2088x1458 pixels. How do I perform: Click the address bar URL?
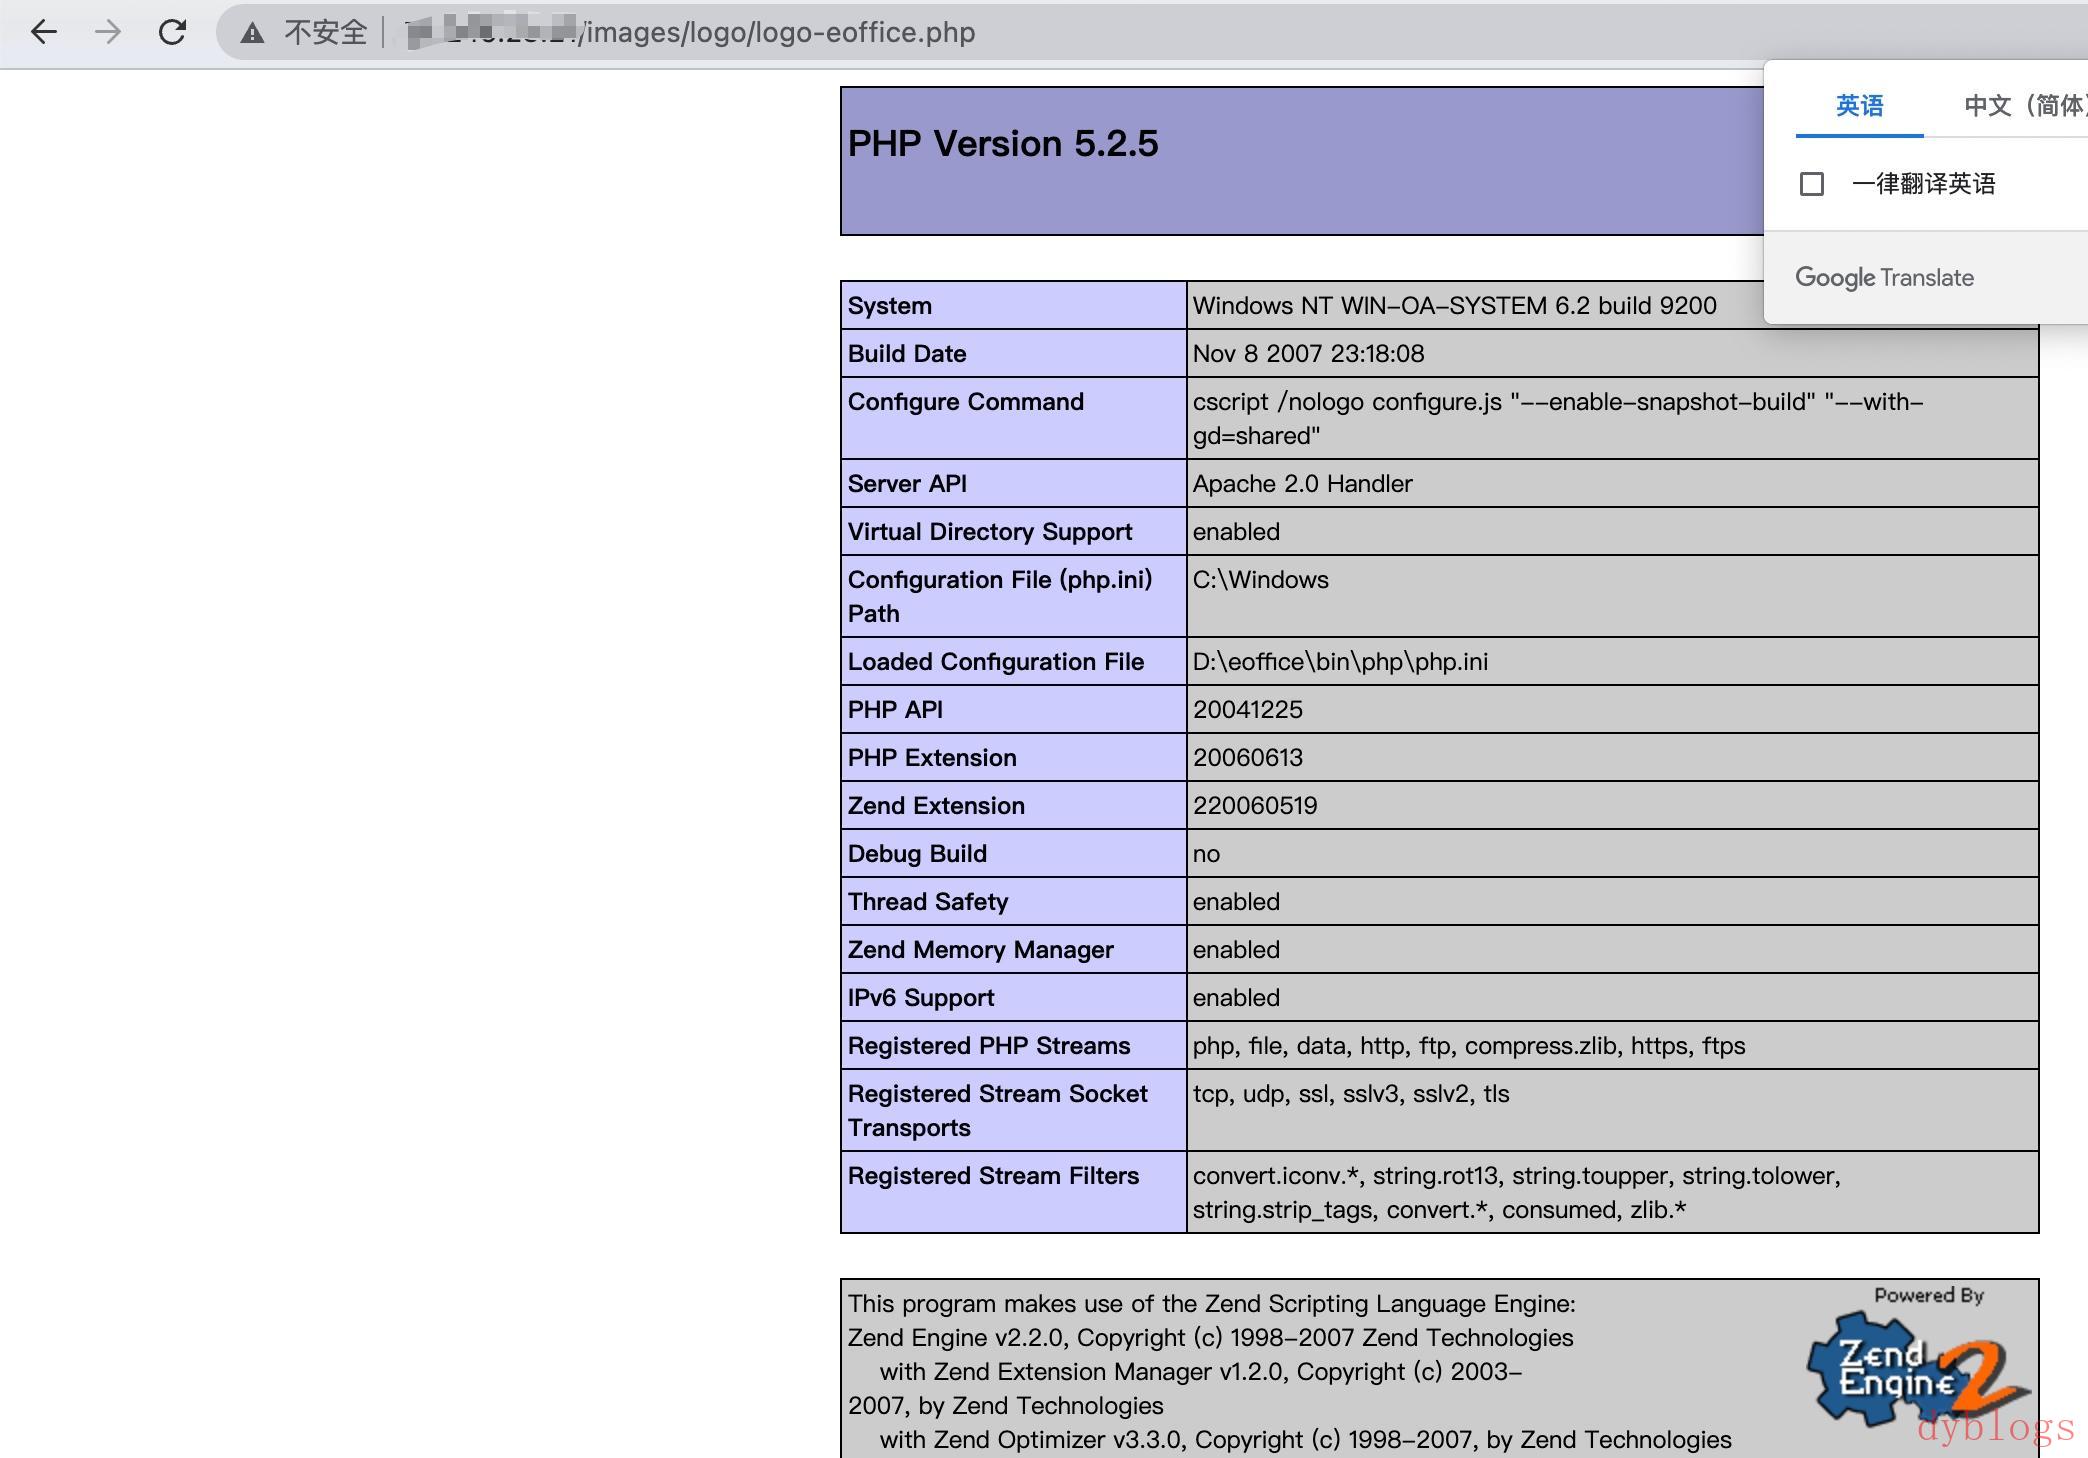click(690, 32)
